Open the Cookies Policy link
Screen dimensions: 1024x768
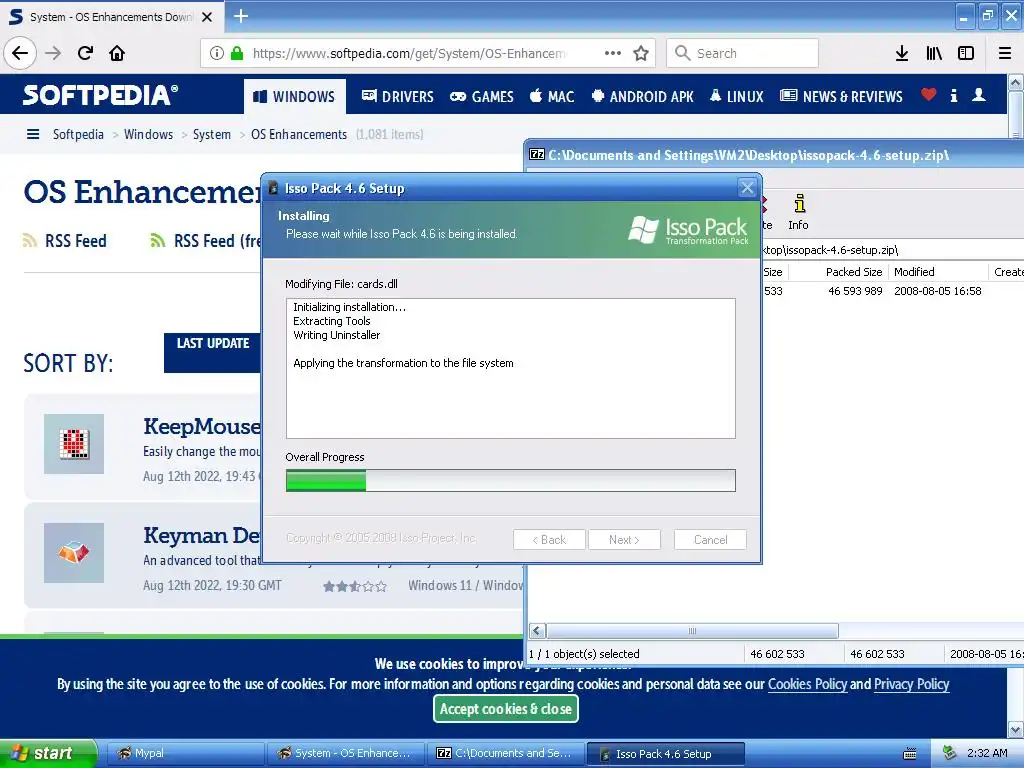807,684
